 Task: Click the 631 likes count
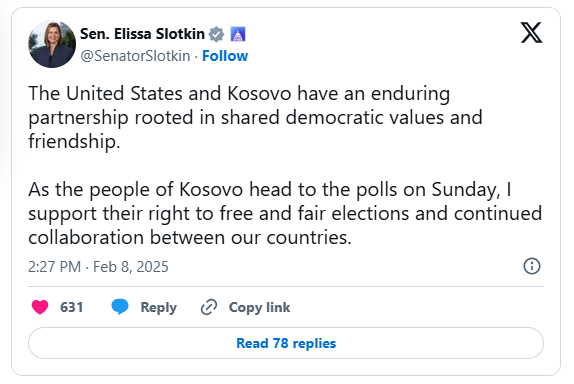coord(72,307)
